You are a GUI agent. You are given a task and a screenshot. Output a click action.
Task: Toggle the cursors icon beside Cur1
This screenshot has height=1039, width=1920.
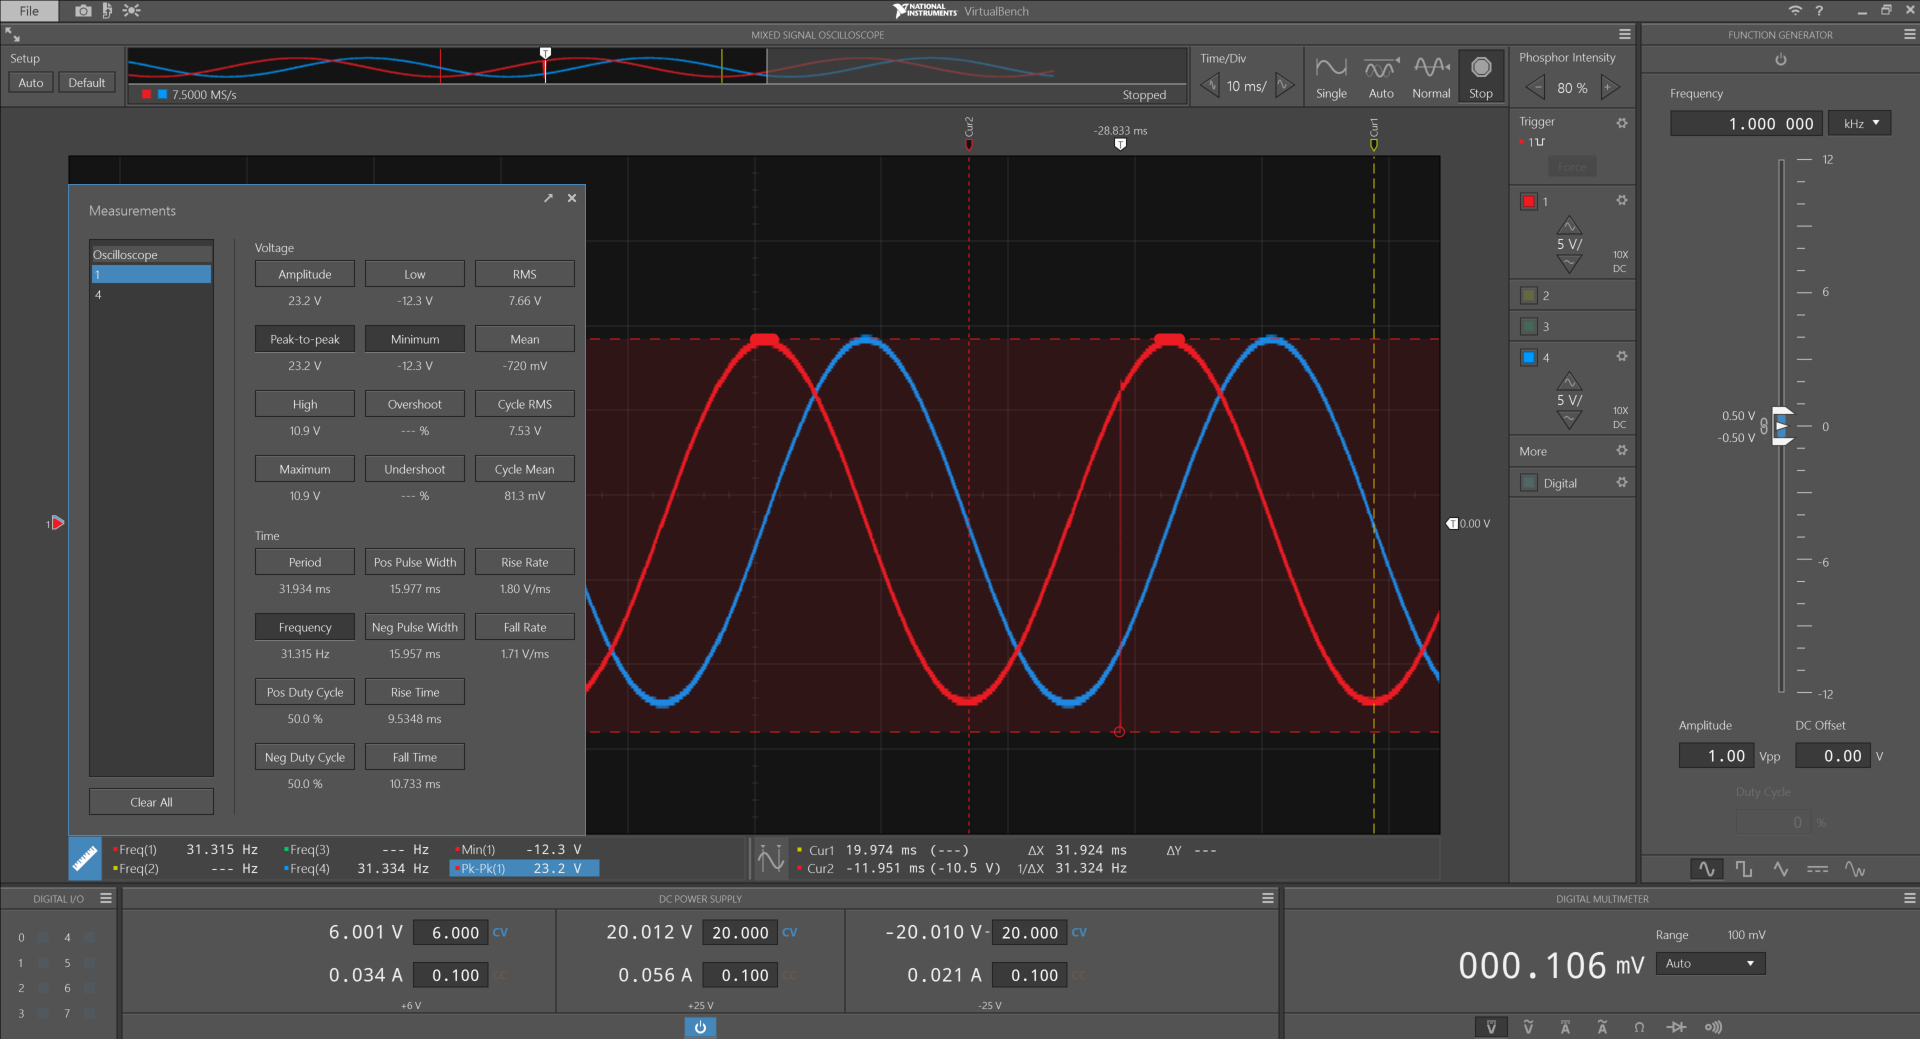771,858
